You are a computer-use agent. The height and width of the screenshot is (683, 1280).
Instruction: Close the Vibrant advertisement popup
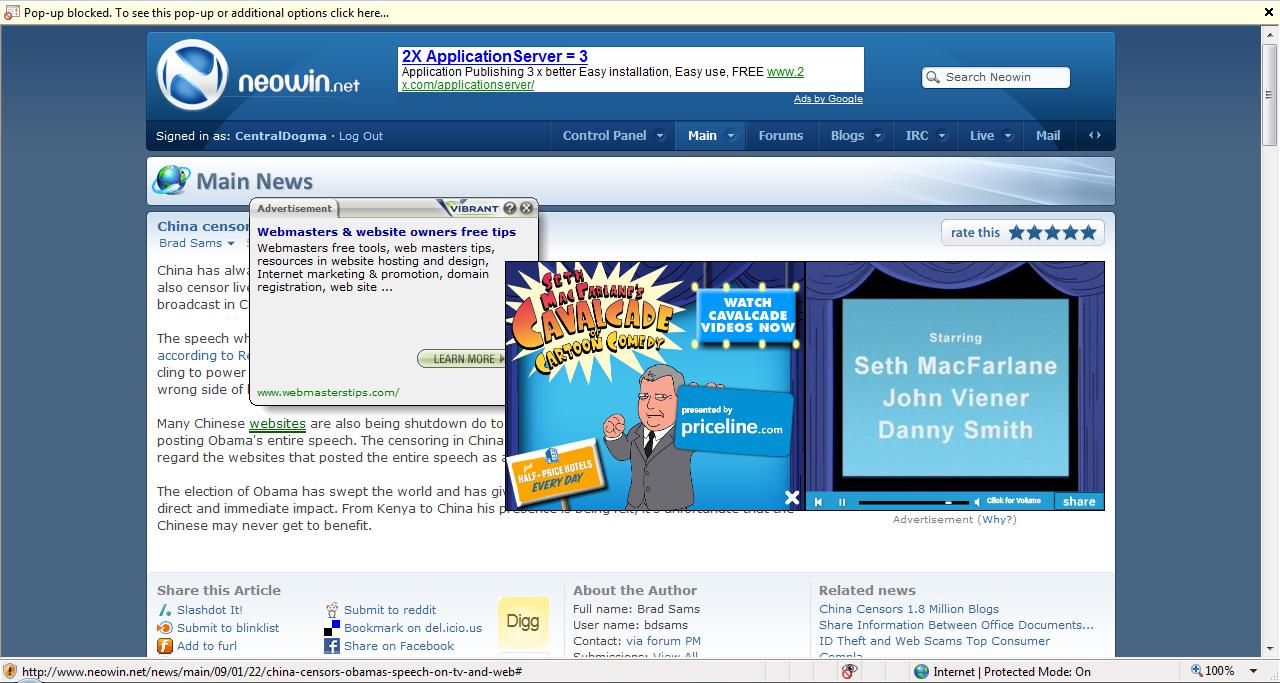527,208
